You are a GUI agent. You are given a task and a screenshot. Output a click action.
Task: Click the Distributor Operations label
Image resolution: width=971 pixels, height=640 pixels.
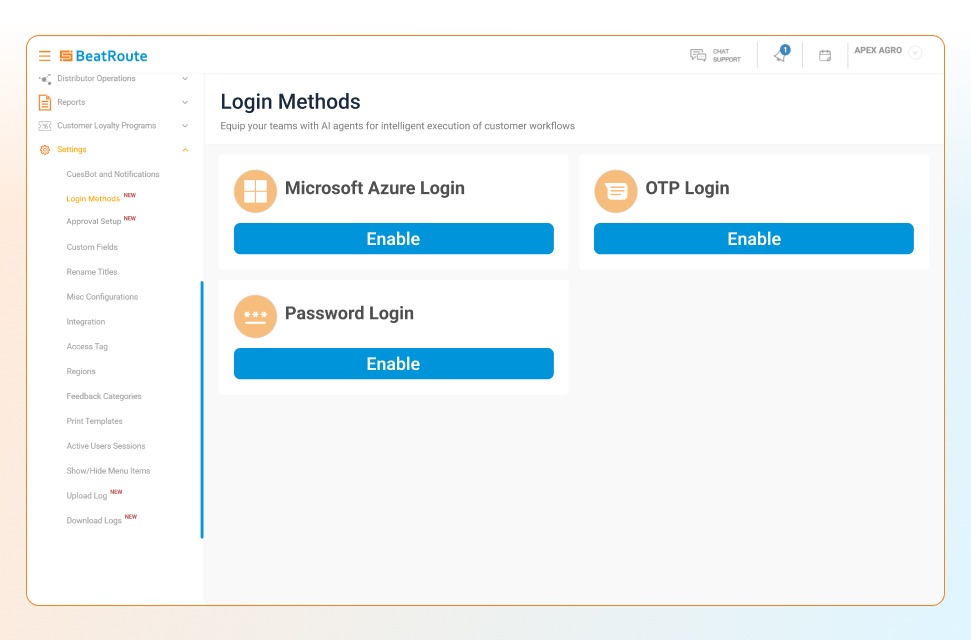[96, 79]
